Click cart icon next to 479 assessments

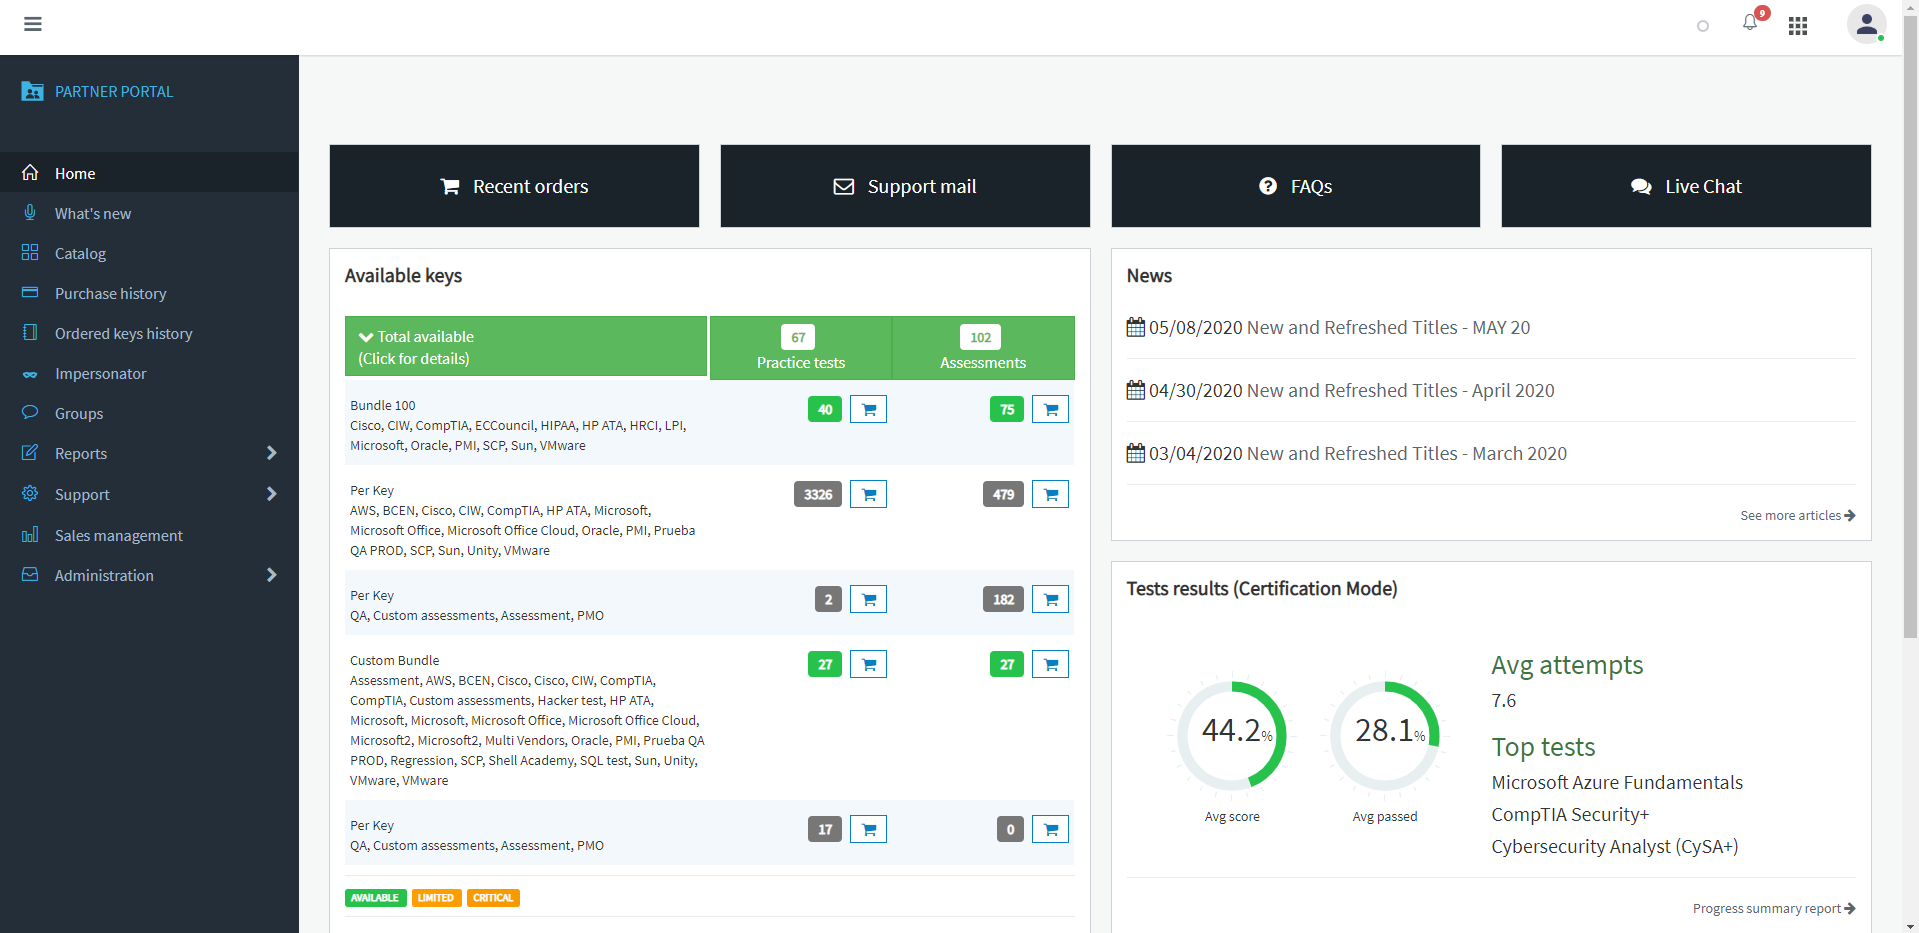coord(1050,494)
